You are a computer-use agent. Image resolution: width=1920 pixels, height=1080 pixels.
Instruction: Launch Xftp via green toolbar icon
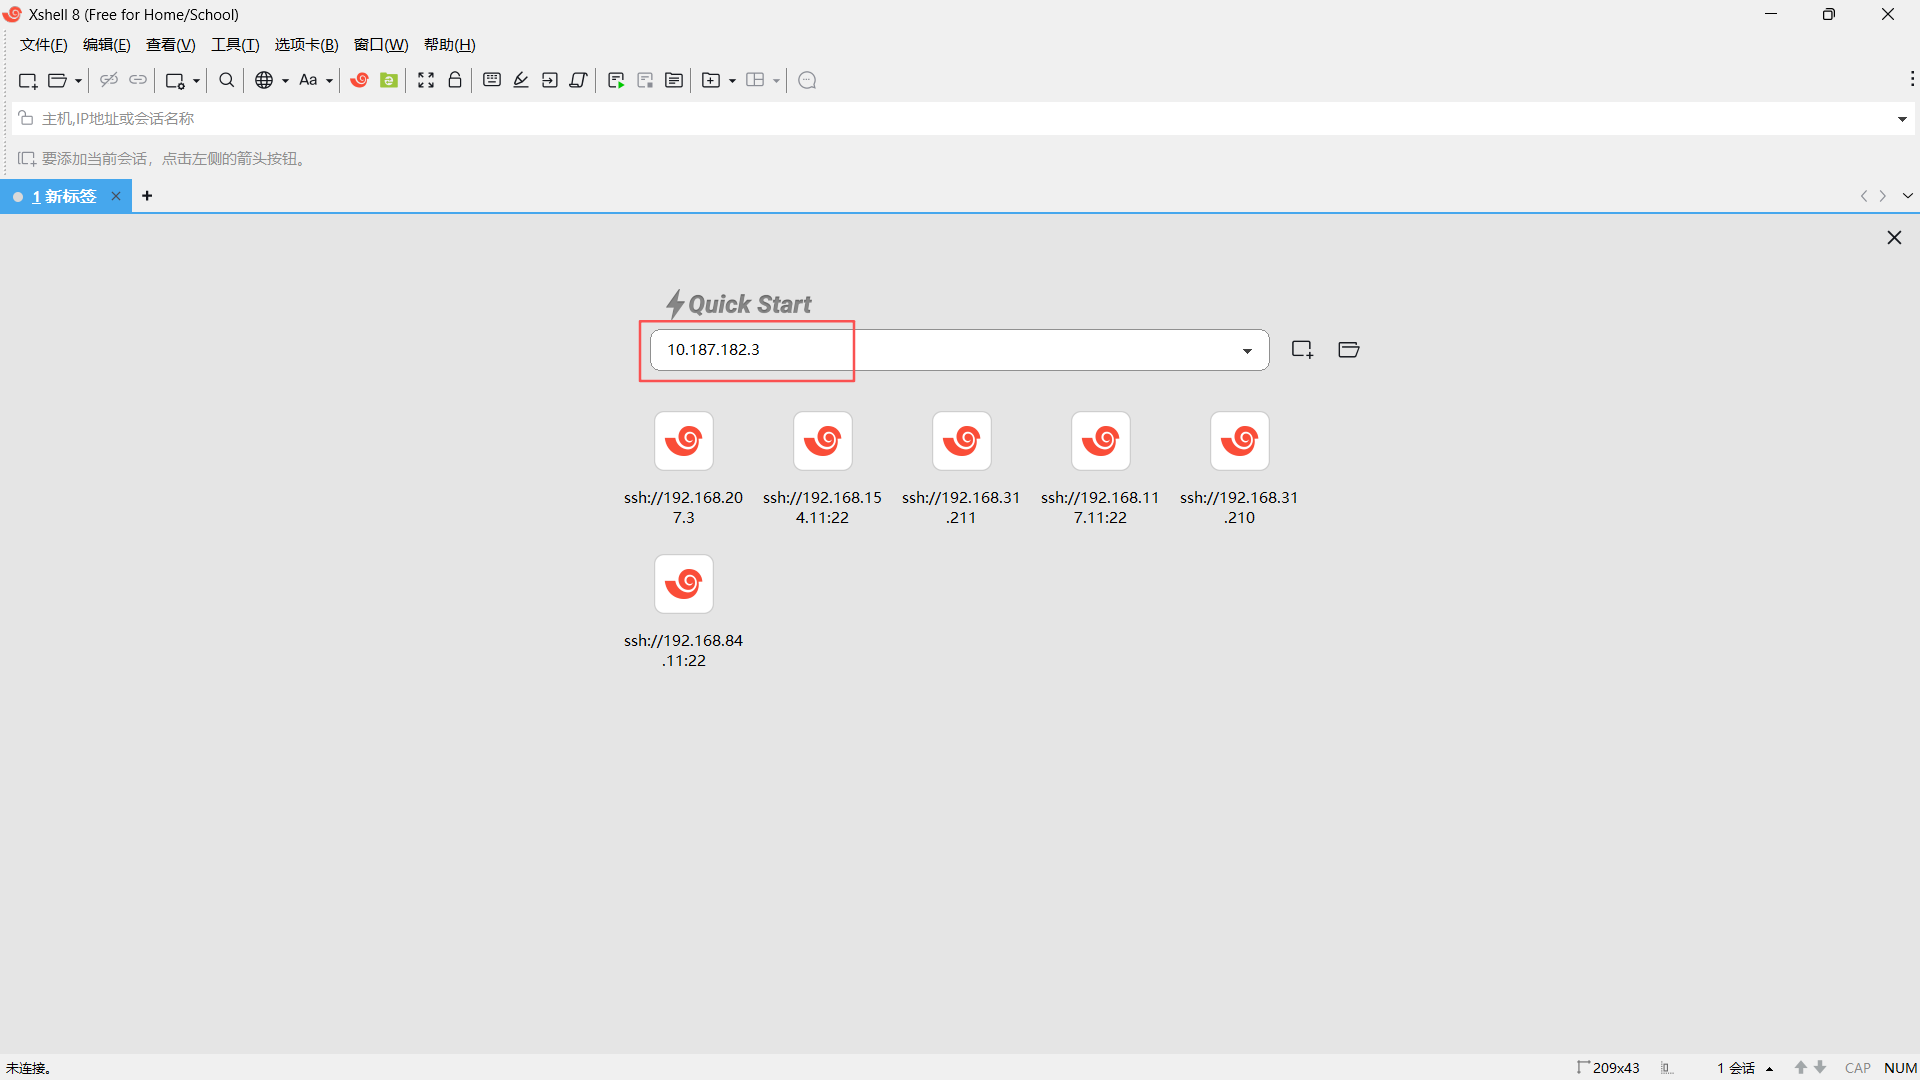pyautogui.click(x=389, y=80)
